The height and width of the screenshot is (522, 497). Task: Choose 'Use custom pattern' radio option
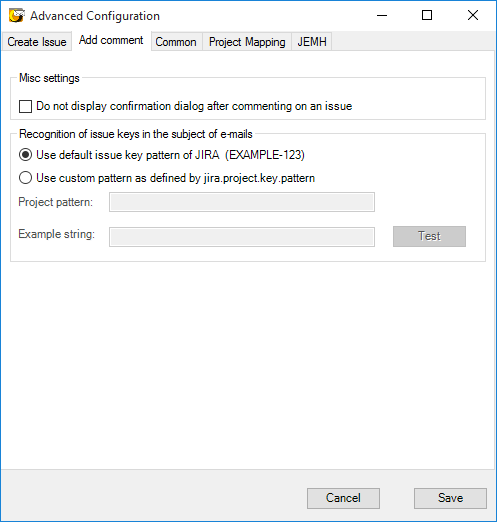(26, 178)
